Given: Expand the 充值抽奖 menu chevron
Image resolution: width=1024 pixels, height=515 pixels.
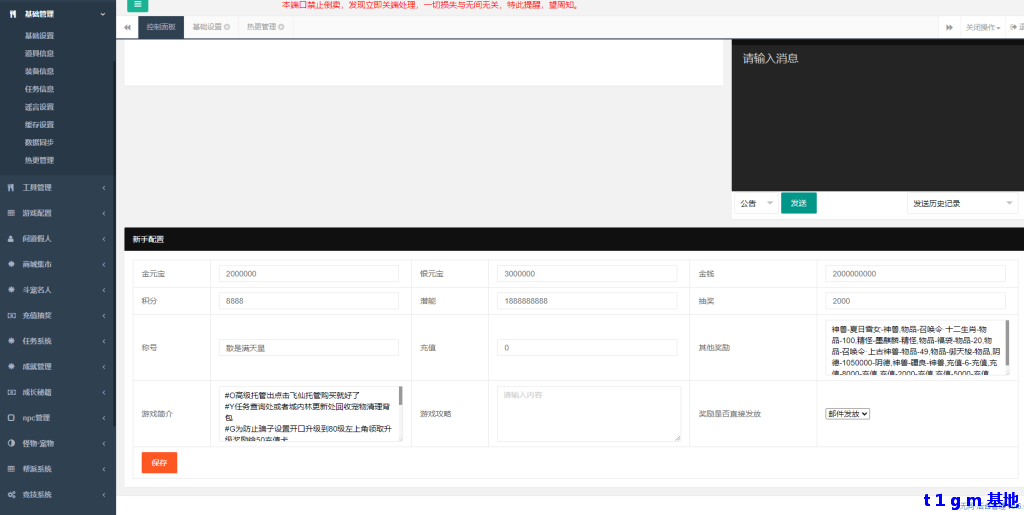Looking at the screenshot, I should coord(104,316).
